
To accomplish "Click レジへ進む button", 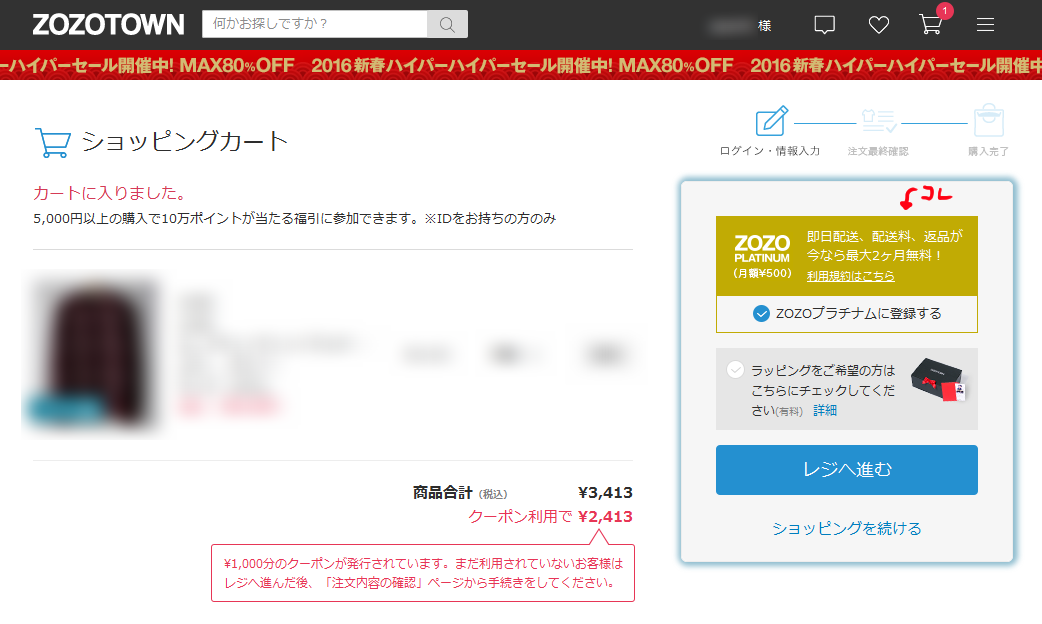I will 847,470.
